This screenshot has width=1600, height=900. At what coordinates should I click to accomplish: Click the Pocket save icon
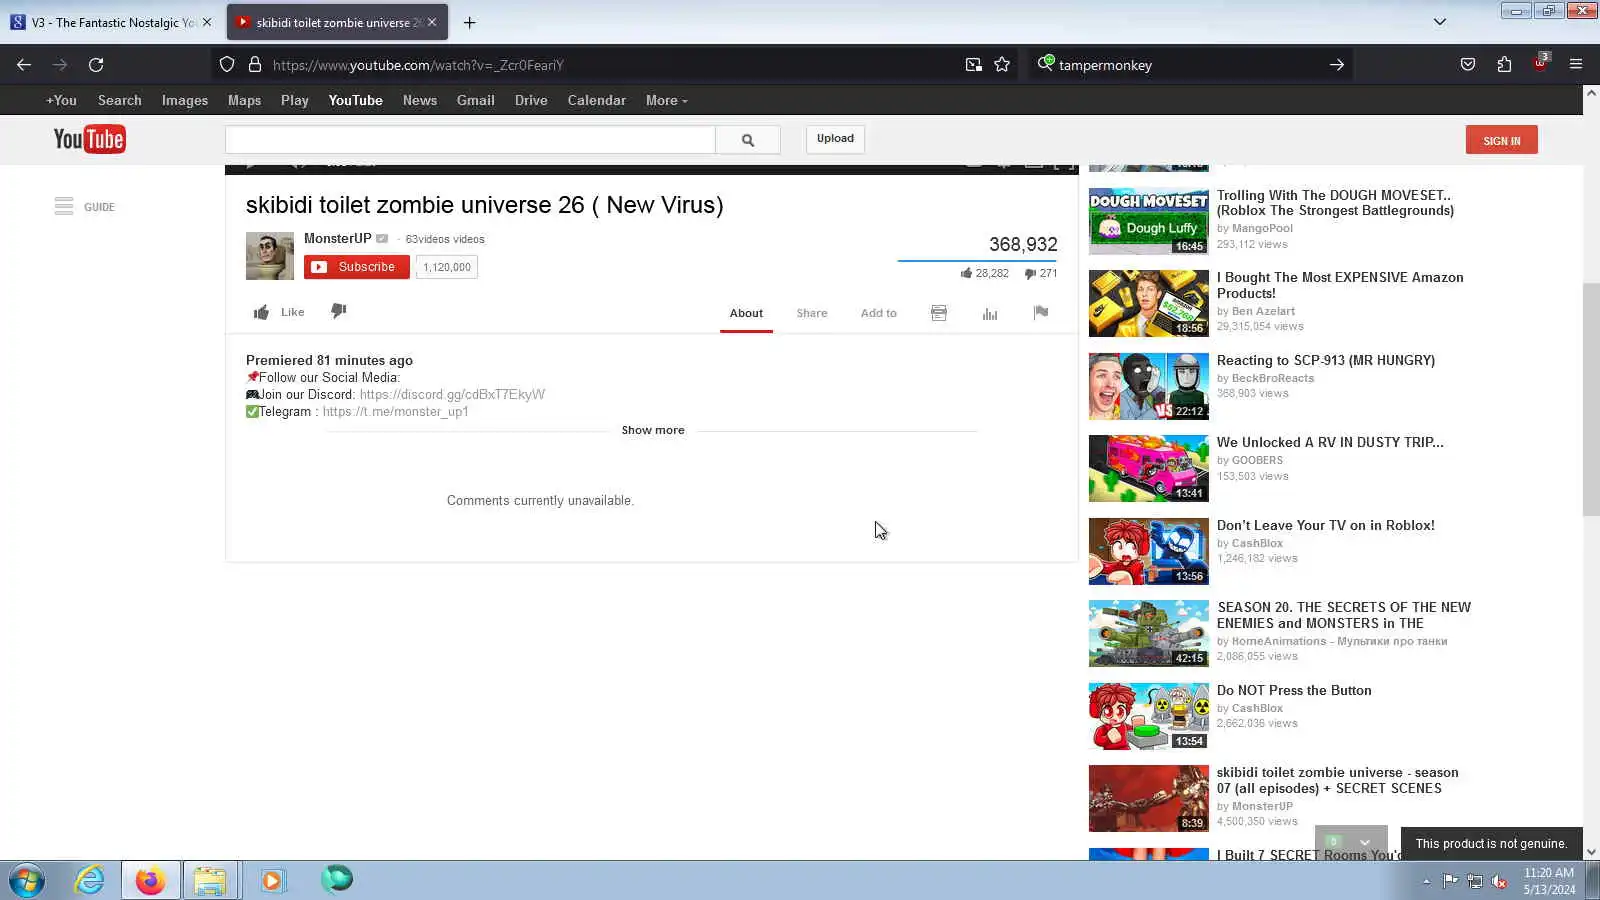coord(1468,65)
